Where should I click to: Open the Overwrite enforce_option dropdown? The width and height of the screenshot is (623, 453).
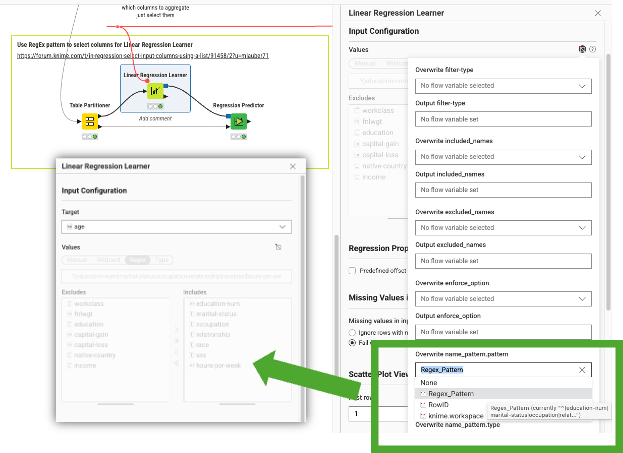(x=504, y=298)
